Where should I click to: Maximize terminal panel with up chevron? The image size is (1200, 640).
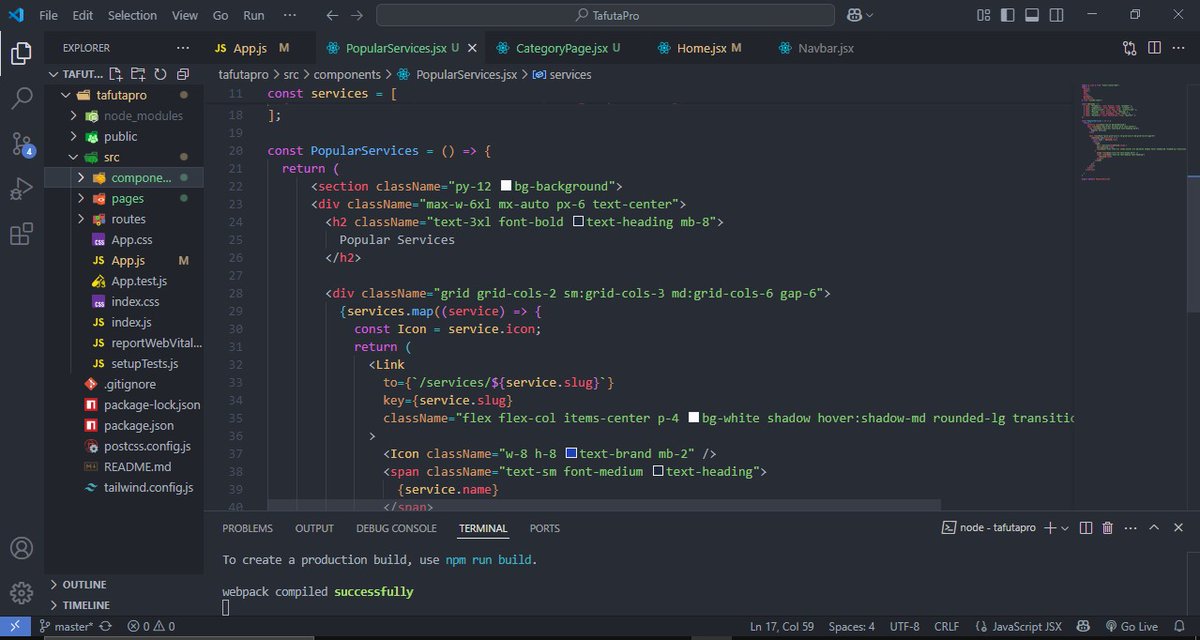pos(1154,528)
